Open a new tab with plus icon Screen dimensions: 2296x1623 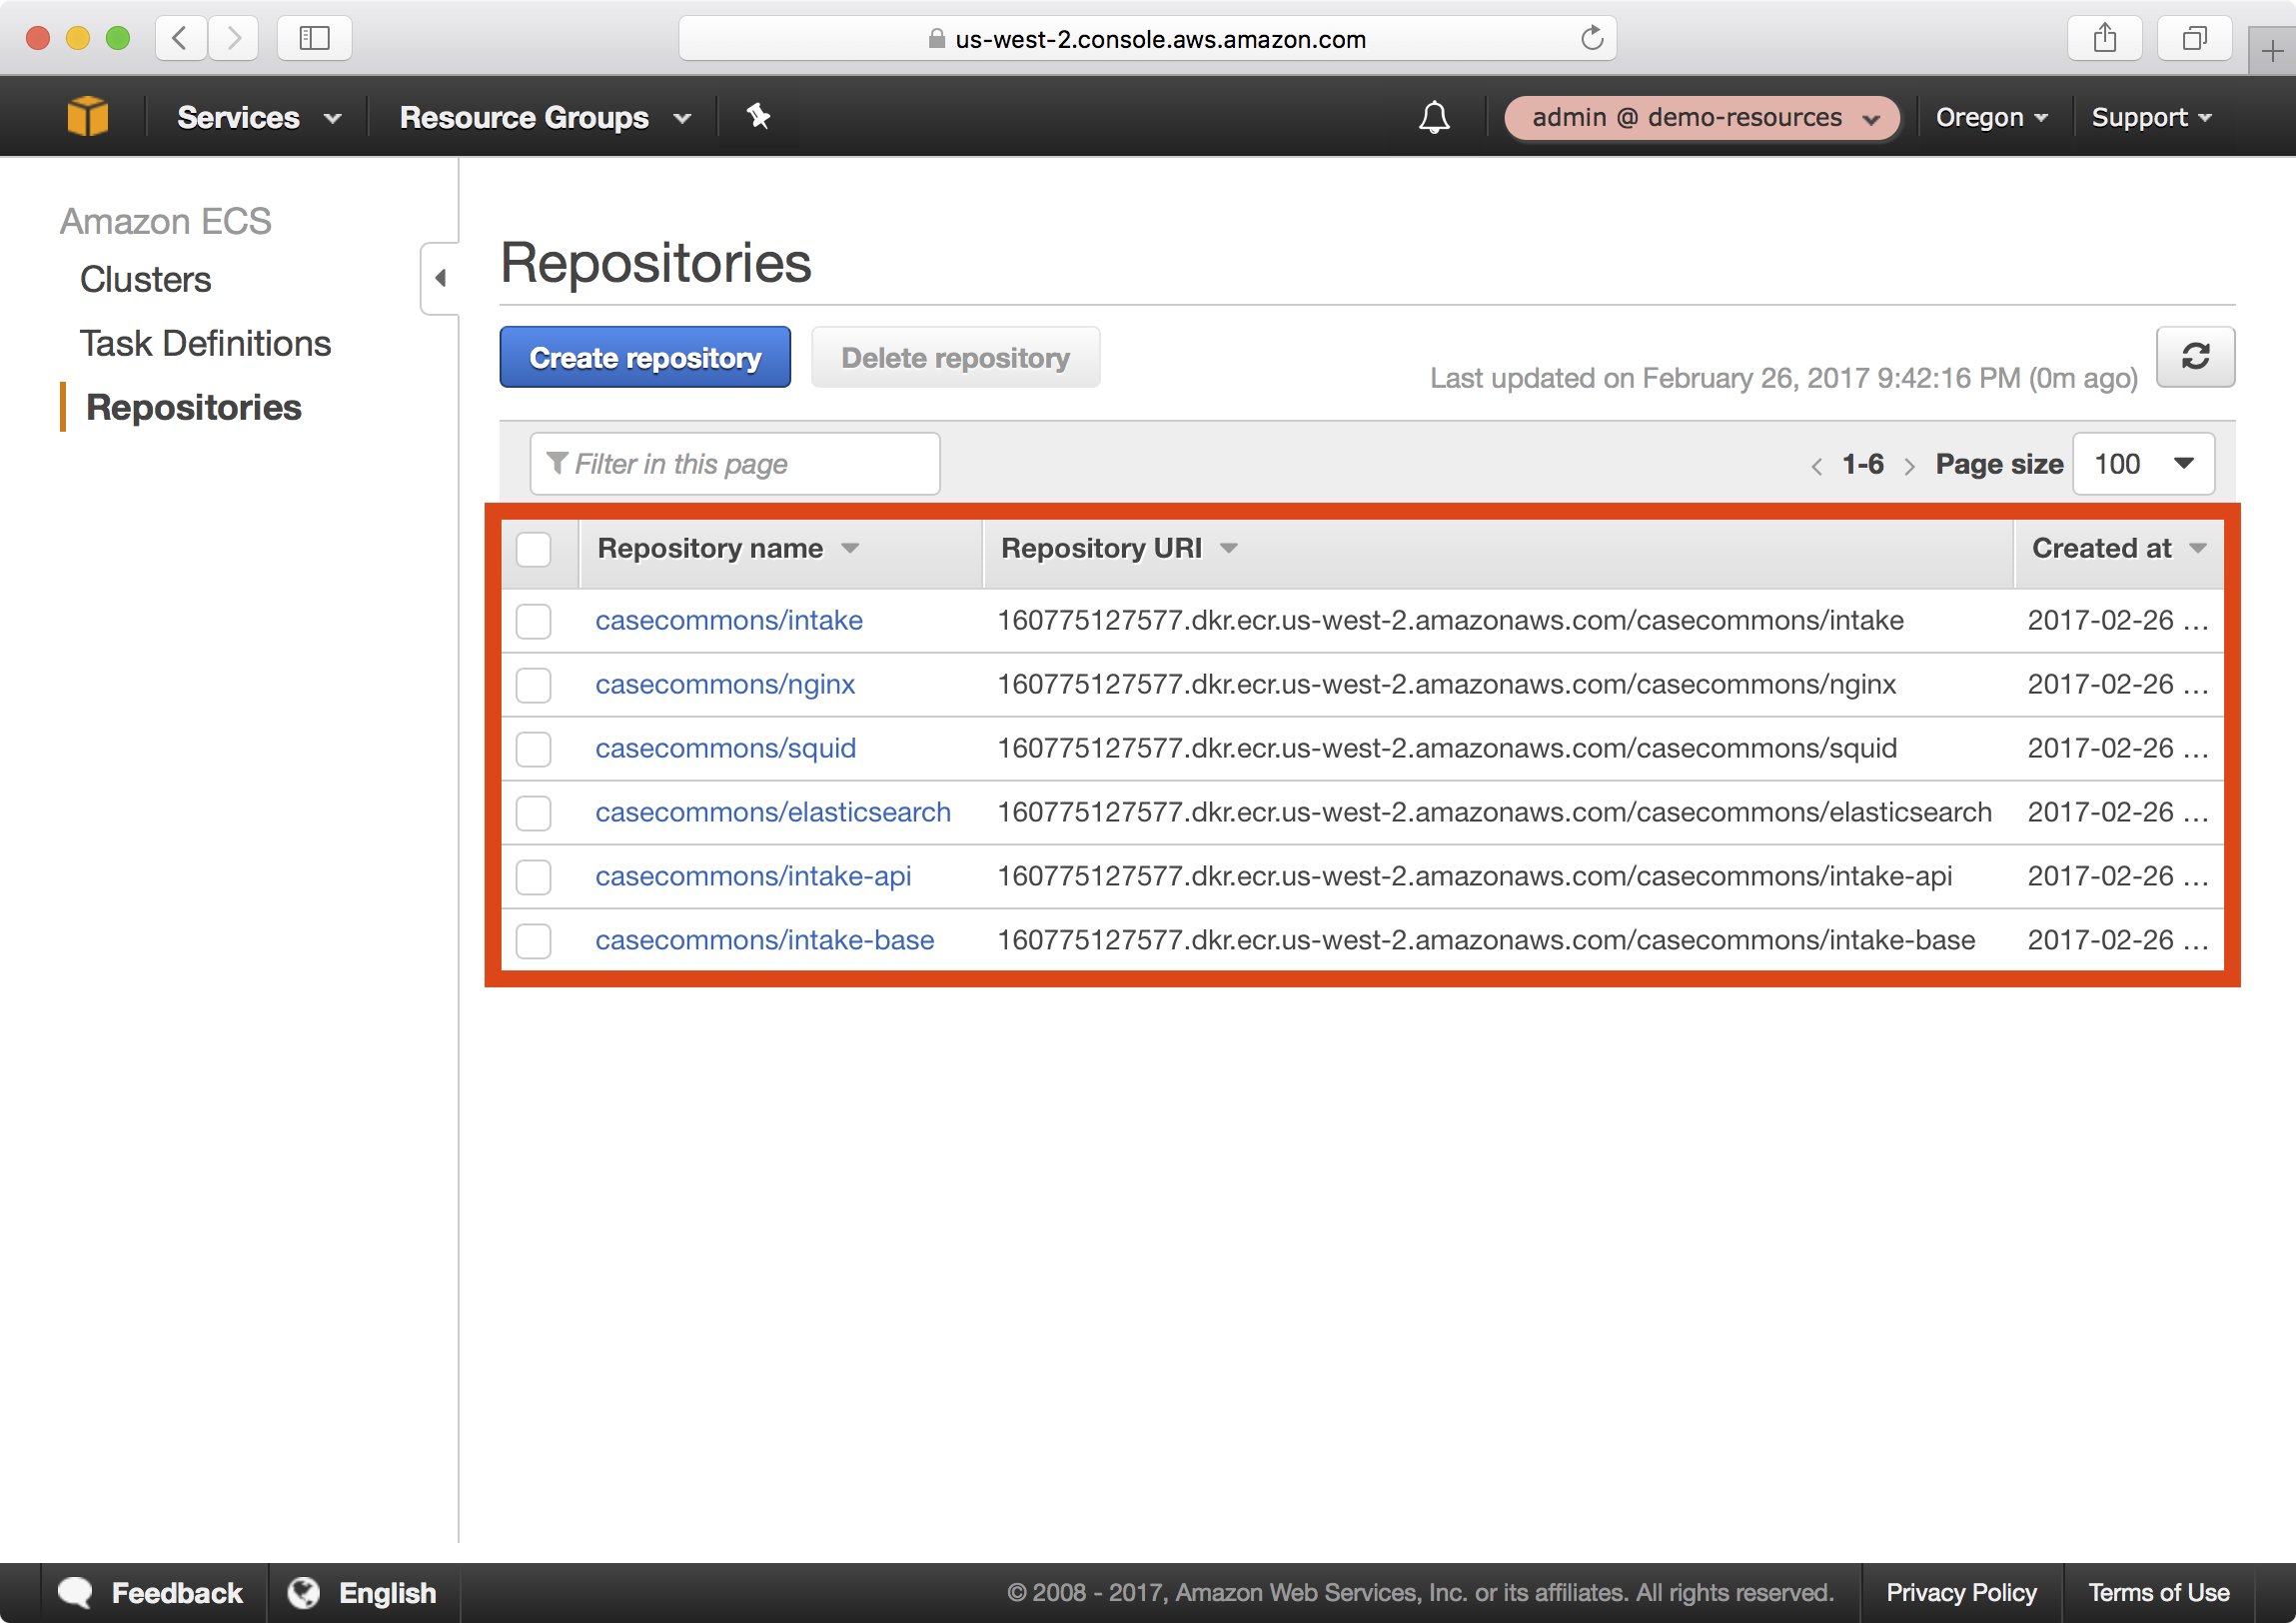2271,51
